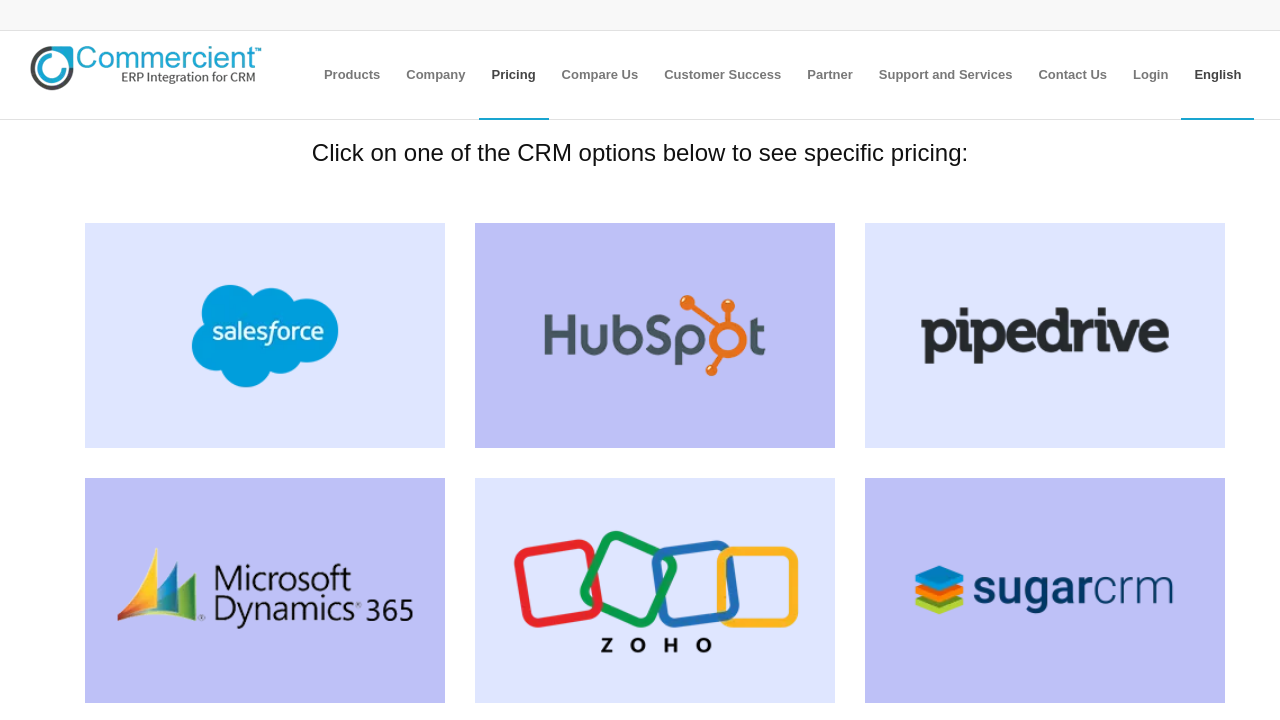Image resolution: width=1280 pixels, height=720 pixels.
Task: Click the Commercient logo
Action: tap(145, 66)
